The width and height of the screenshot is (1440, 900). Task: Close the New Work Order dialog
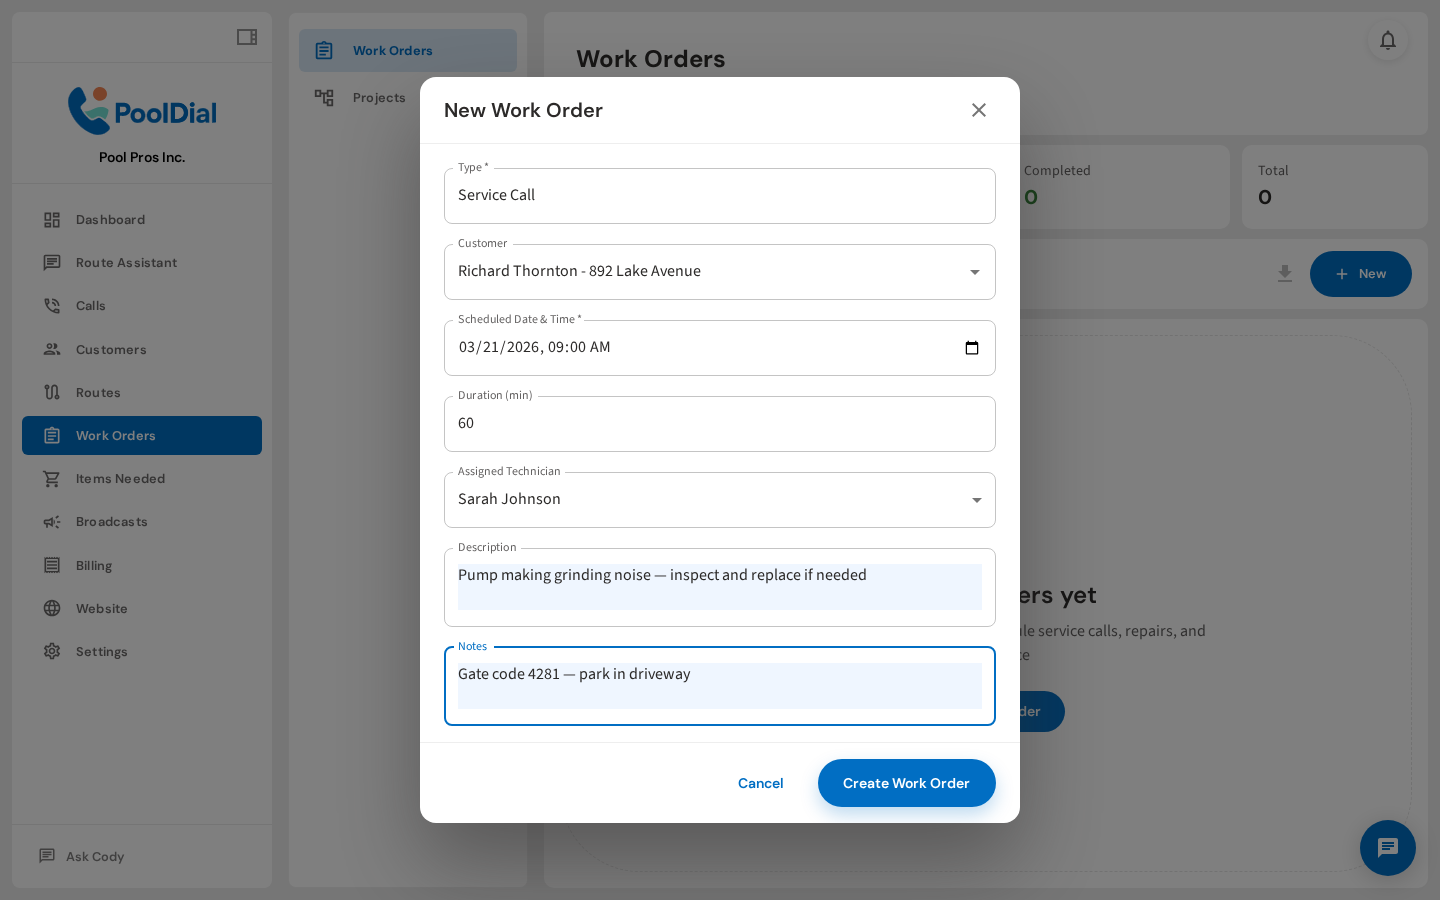click(979, 110)
